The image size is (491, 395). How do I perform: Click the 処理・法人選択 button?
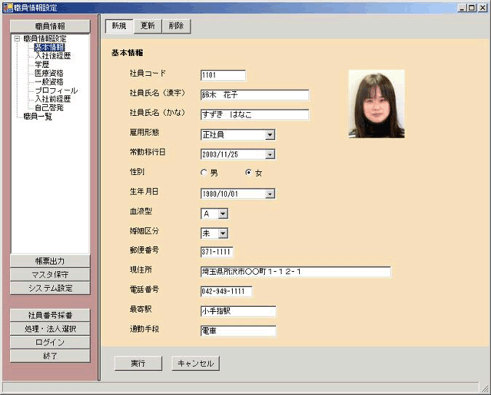coord(50,329)
